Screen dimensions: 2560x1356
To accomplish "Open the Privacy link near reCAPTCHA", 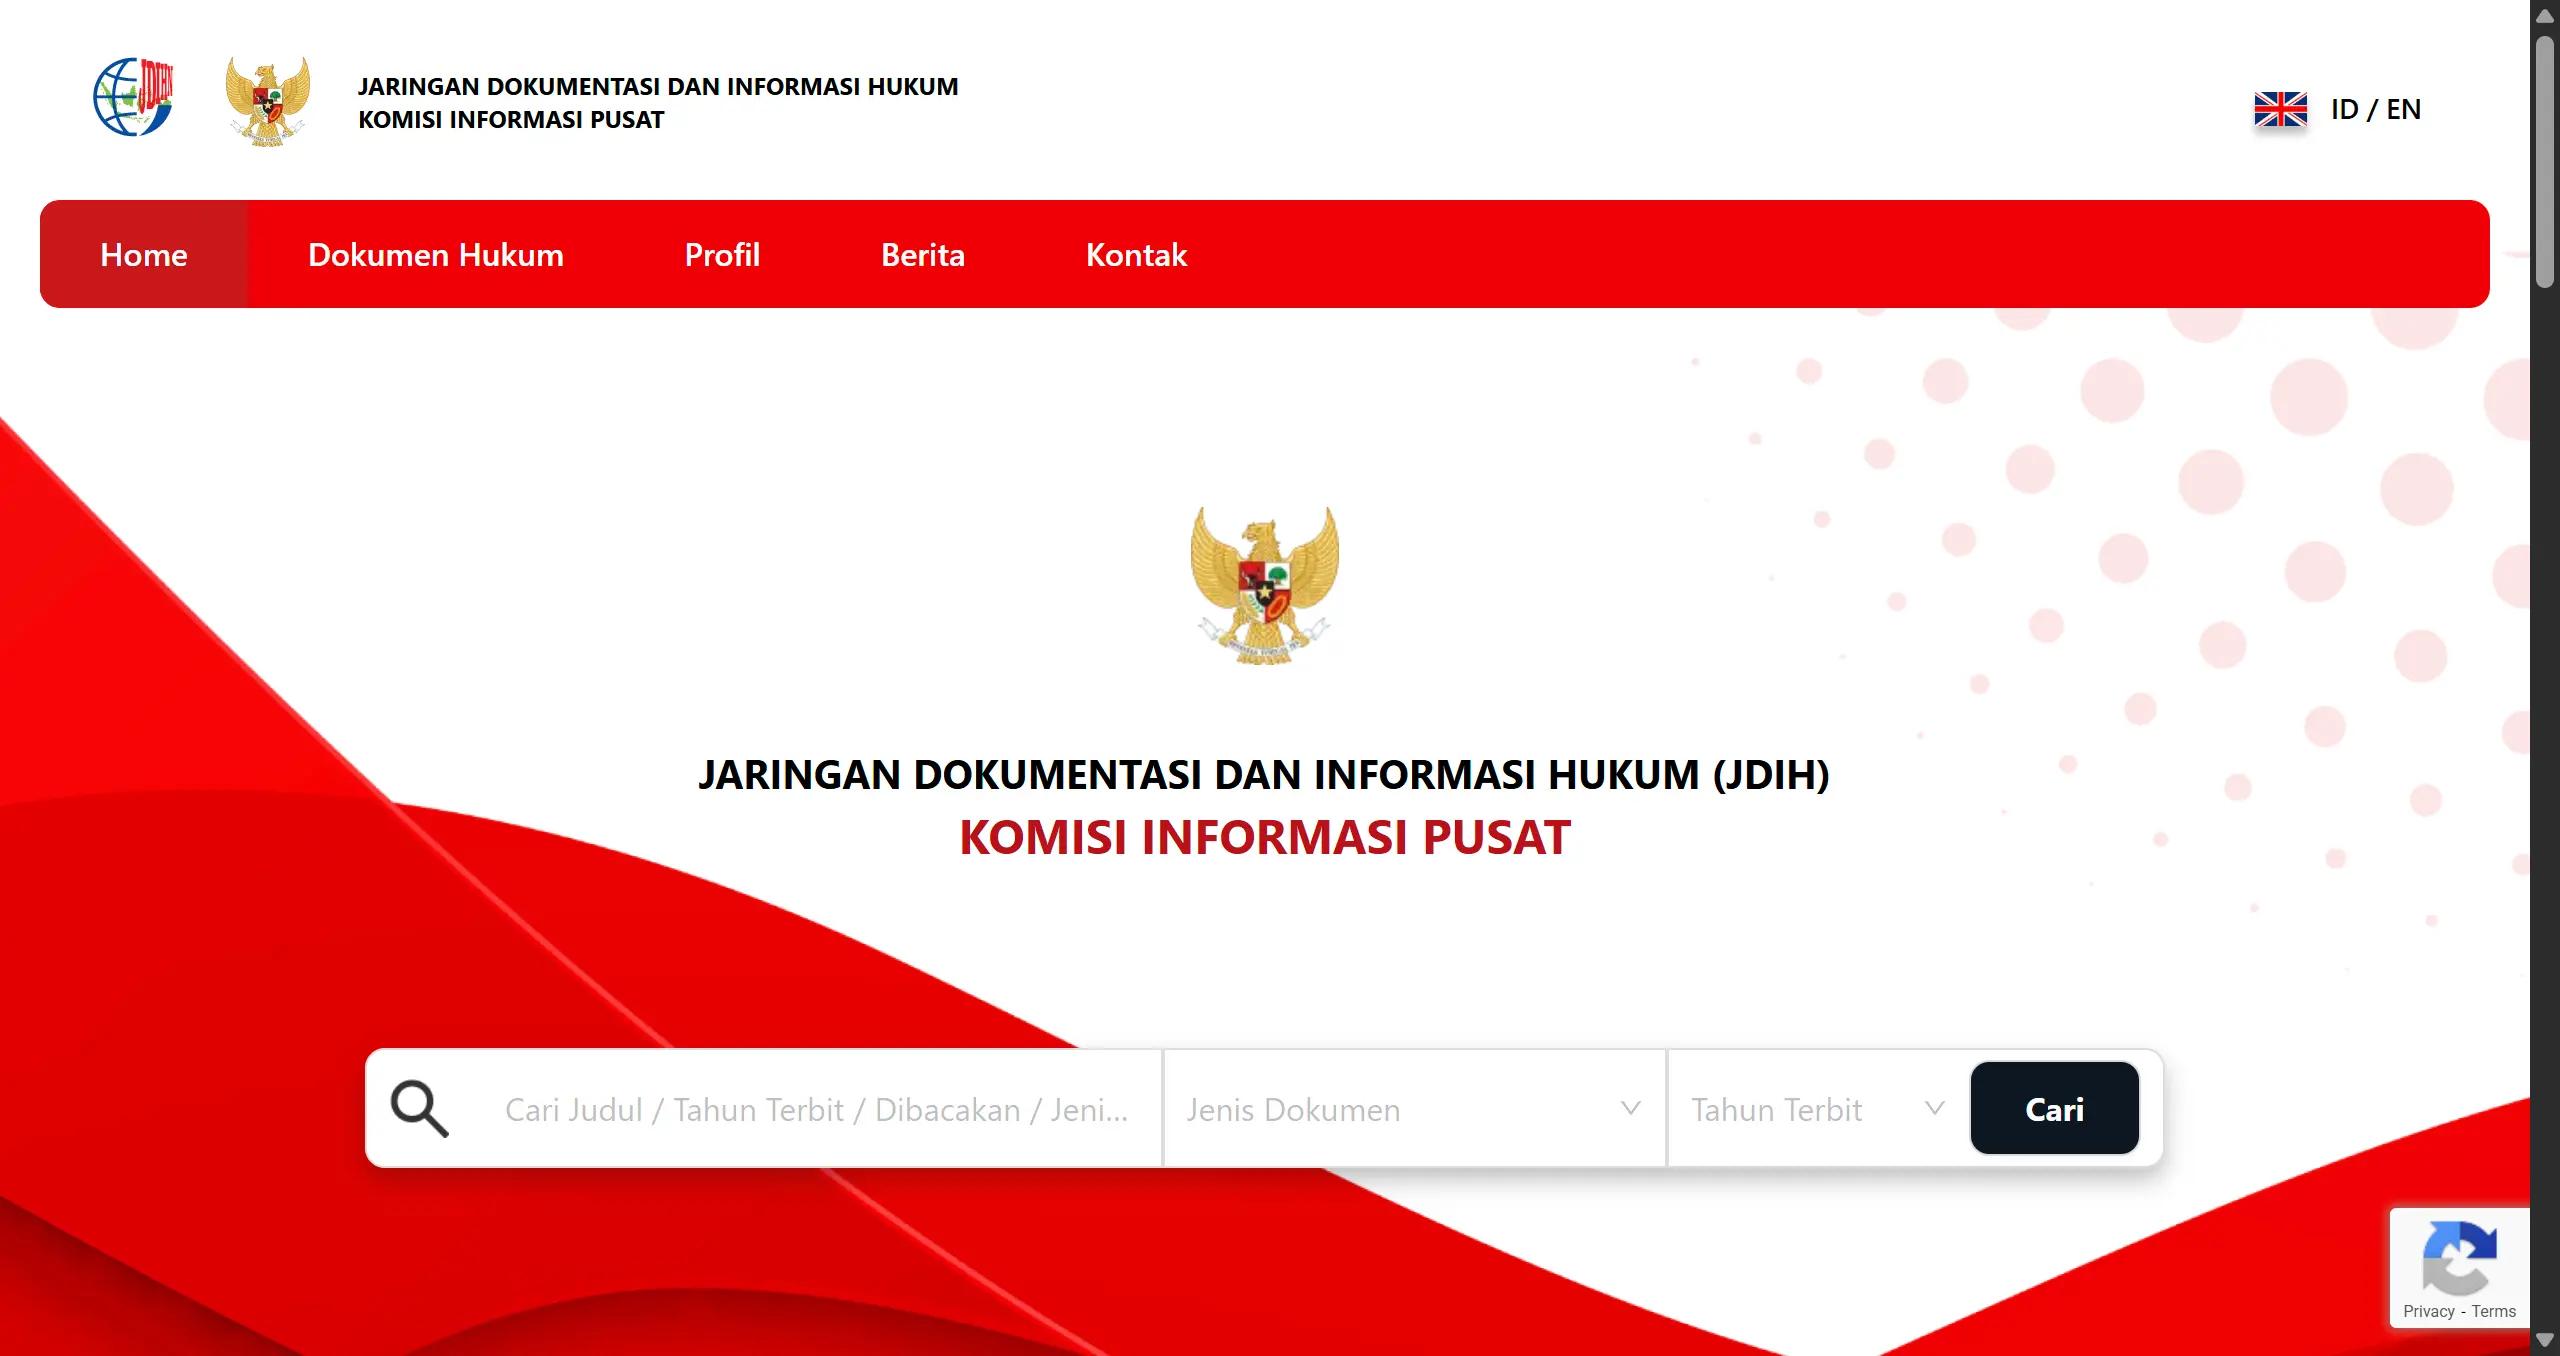I will (x=2430, y=1311).
